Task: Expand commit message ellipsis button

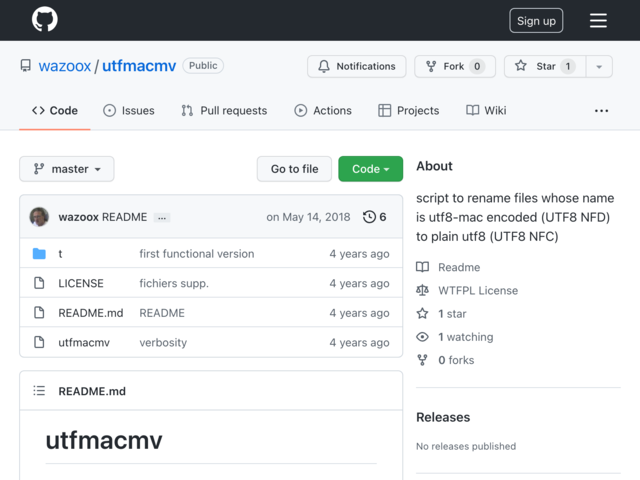Action: (162, 218)
